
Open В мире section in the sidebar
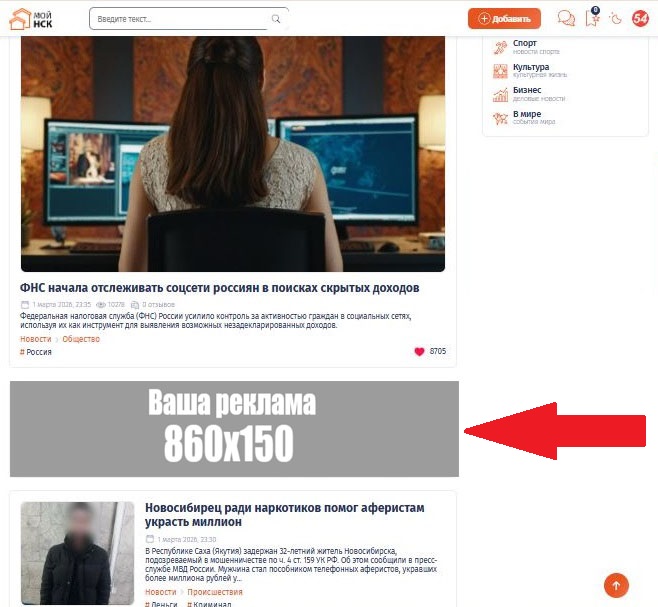coord(526,115)
